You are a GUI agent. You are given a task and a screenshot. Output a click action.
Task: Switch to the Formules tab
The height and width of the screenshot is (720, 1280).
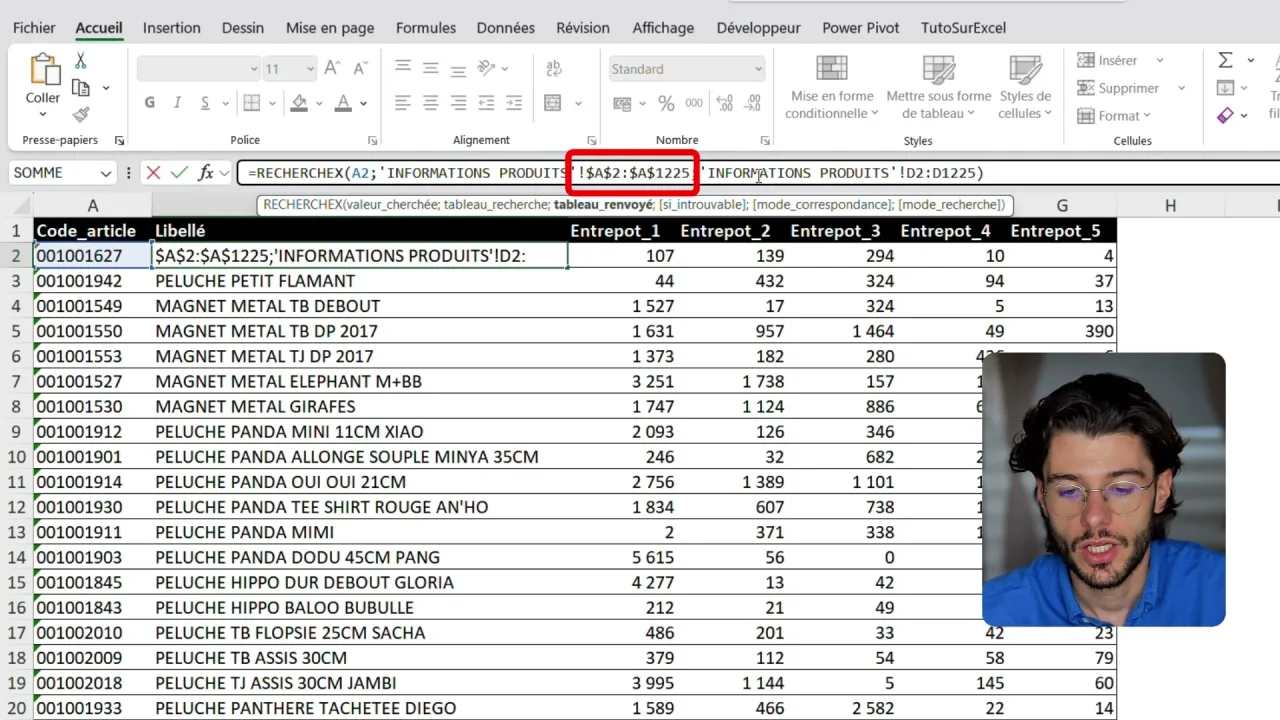click(x=426, y=28)
